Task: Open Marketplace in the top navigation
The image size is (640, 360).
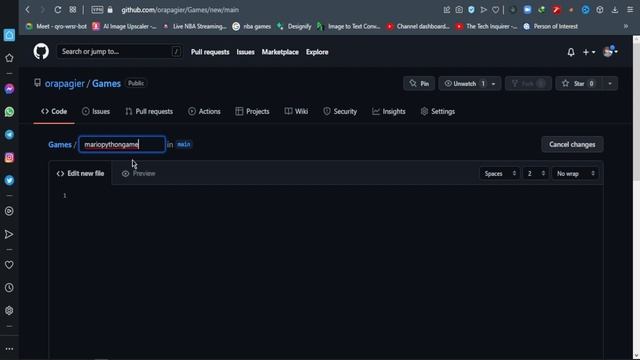Action: (x=280, y=52)
